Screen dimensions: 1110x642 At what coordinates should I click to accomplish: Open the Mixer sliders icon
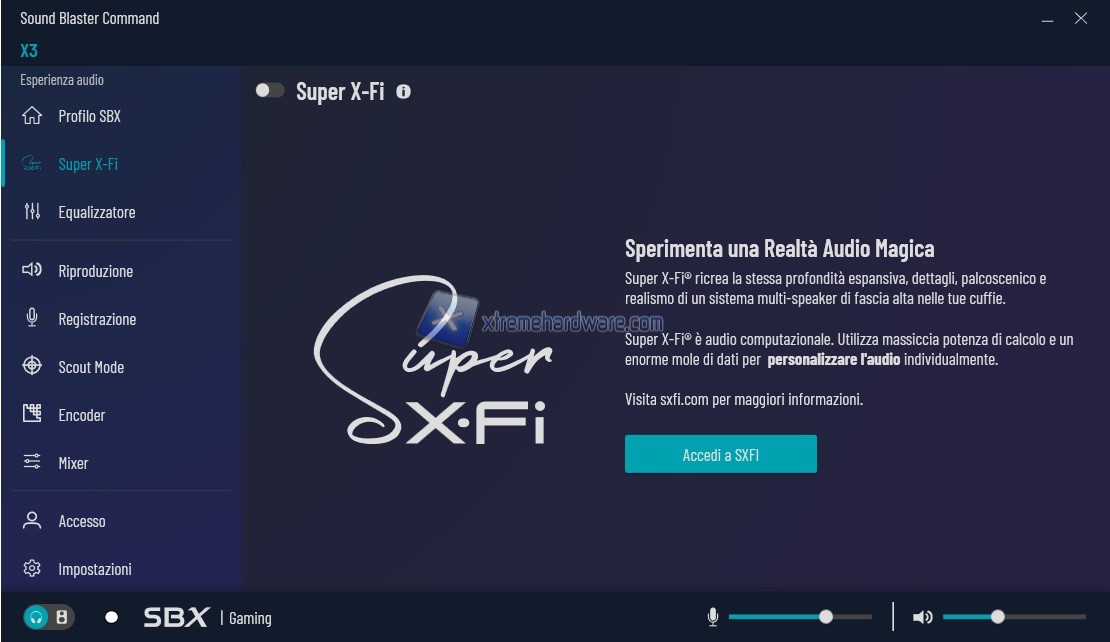(32, 462)
